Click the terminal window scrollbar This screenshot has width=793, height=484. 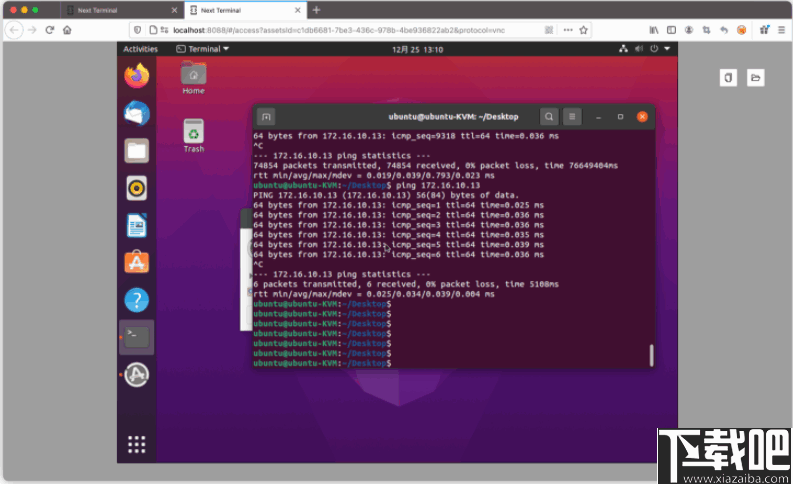(x=651, y=355)
